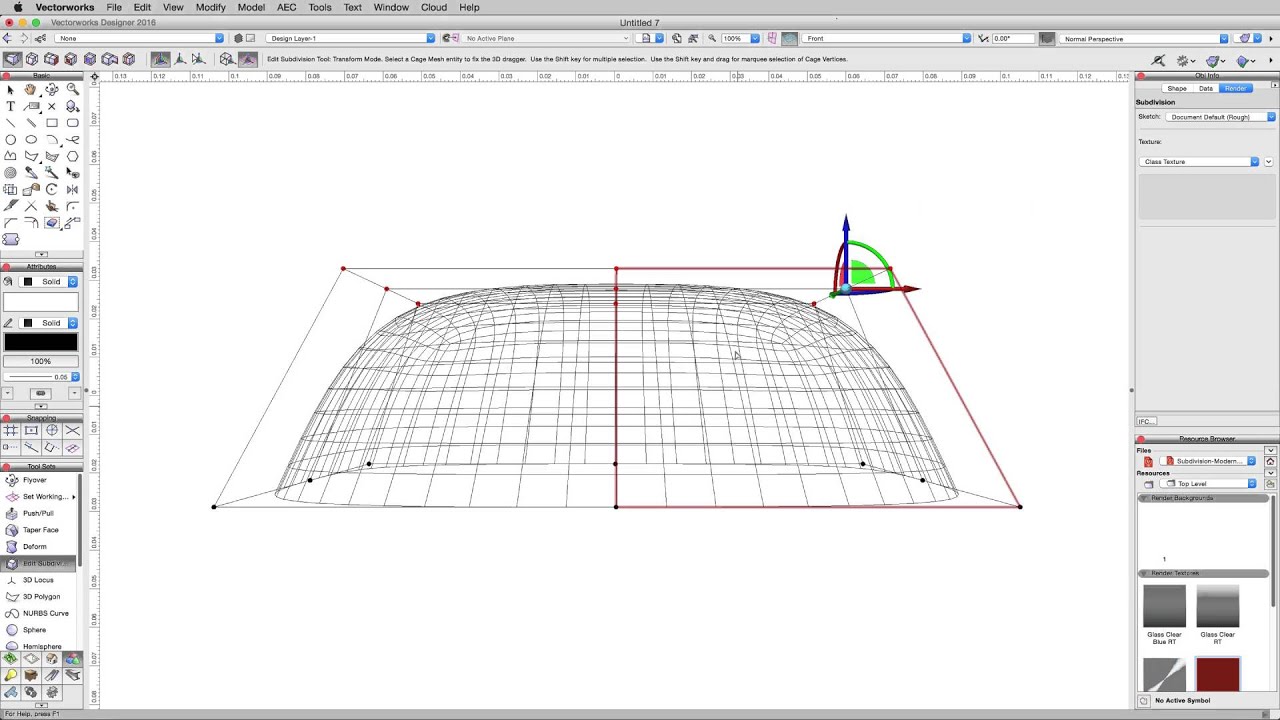
Task: Select the Mirror tool
Action: tap(72, 189)
